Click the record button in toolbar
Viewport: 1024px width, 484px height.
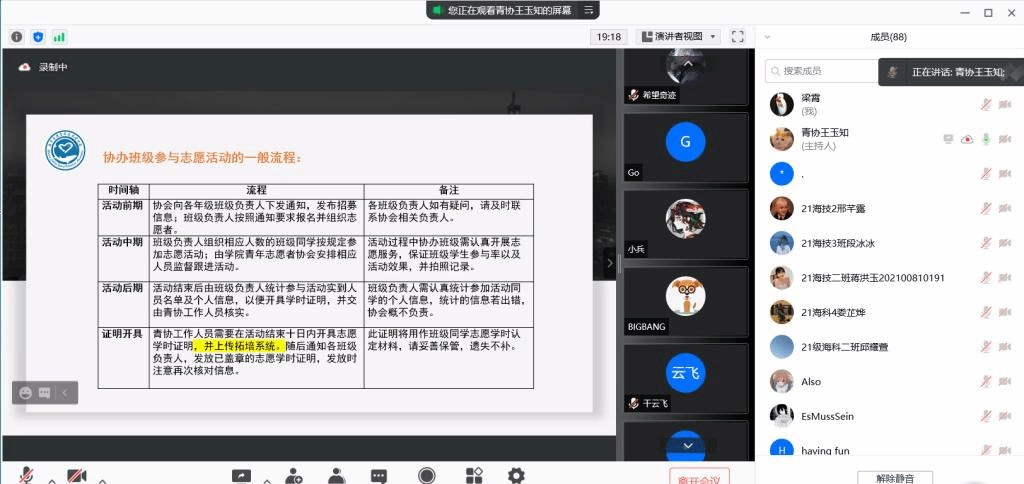pyautogui.click(x=427, y=475)
